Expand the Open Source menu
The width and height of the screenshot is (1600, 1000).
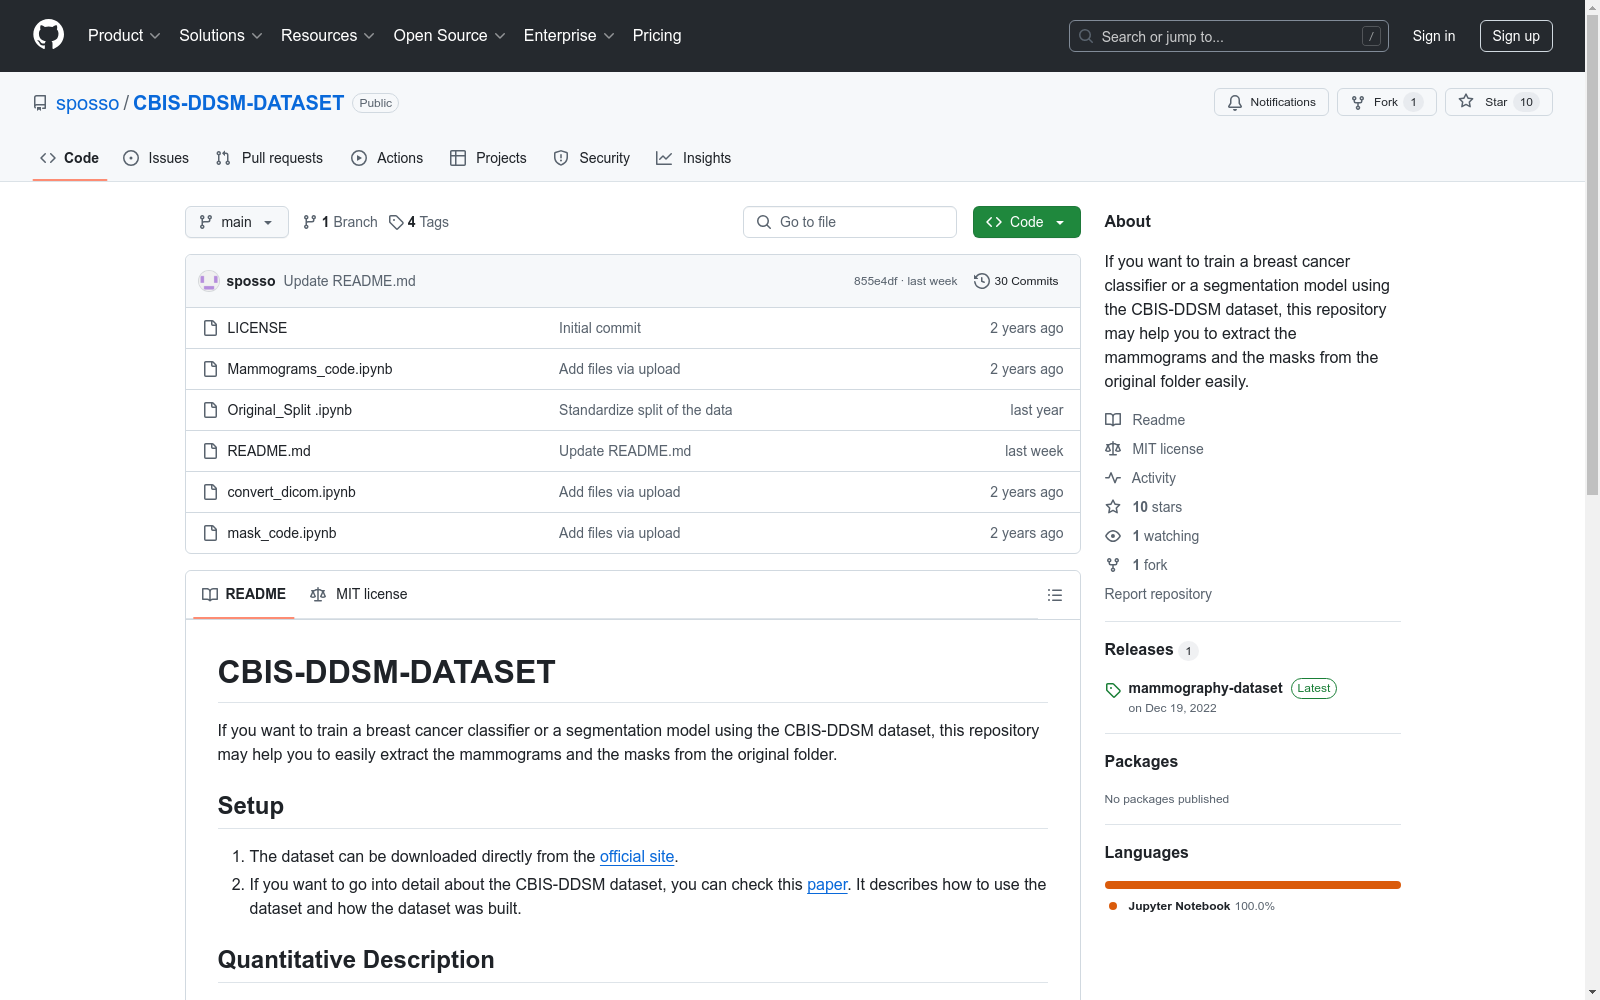(450, 35)
